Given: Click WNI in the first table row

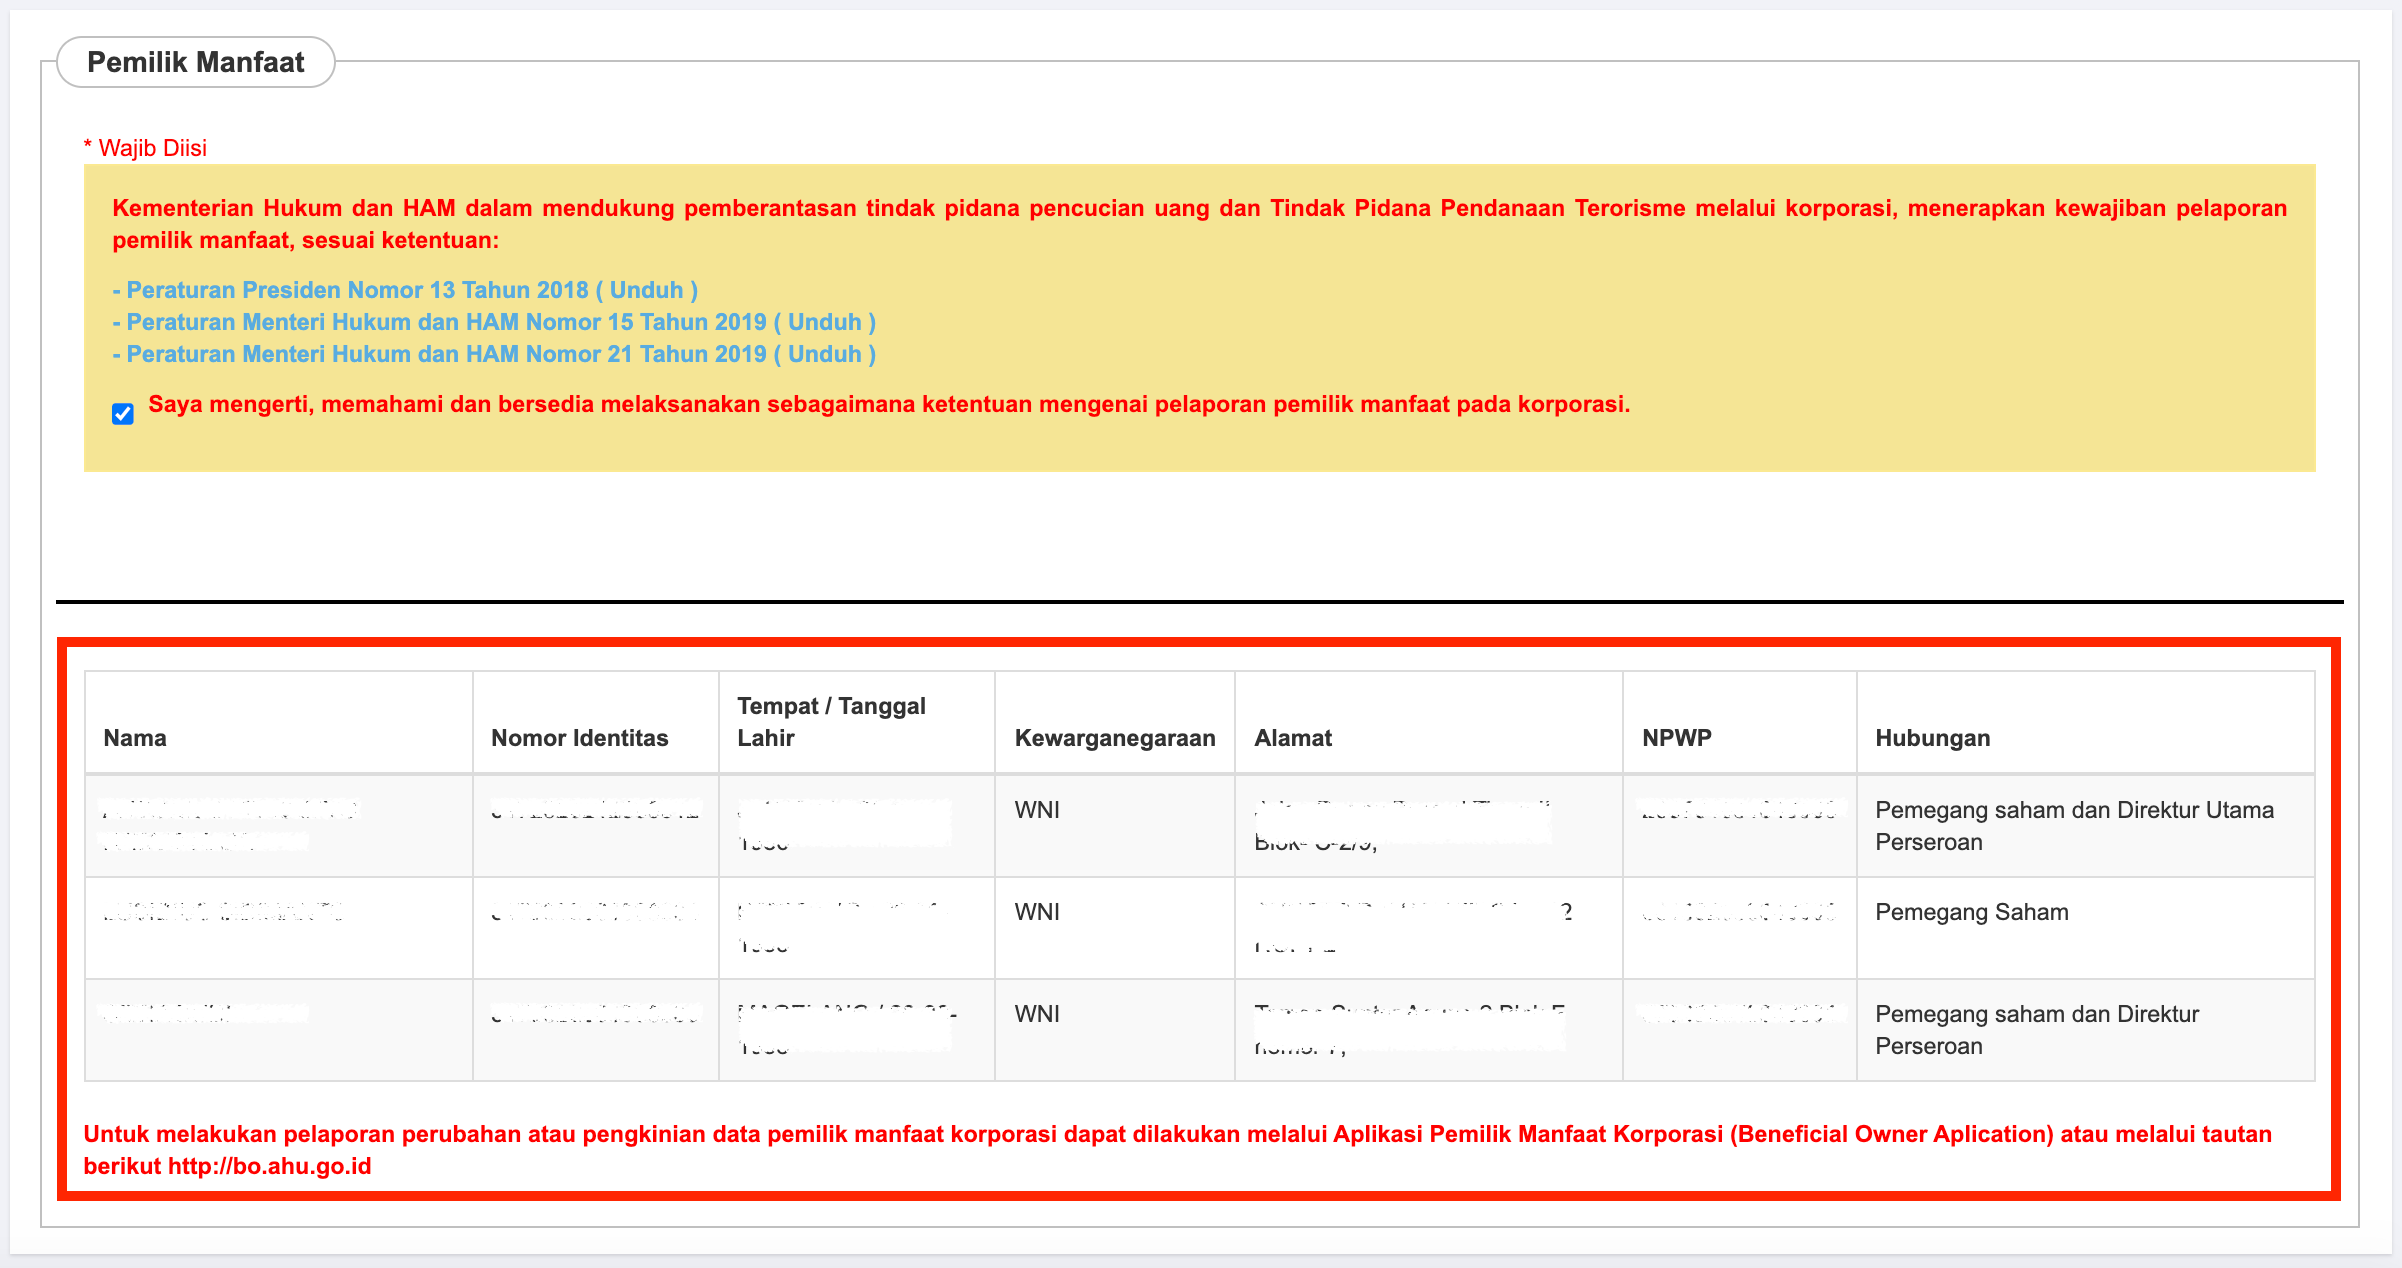Looking at the screenshot, I should tap(1037, 810).
